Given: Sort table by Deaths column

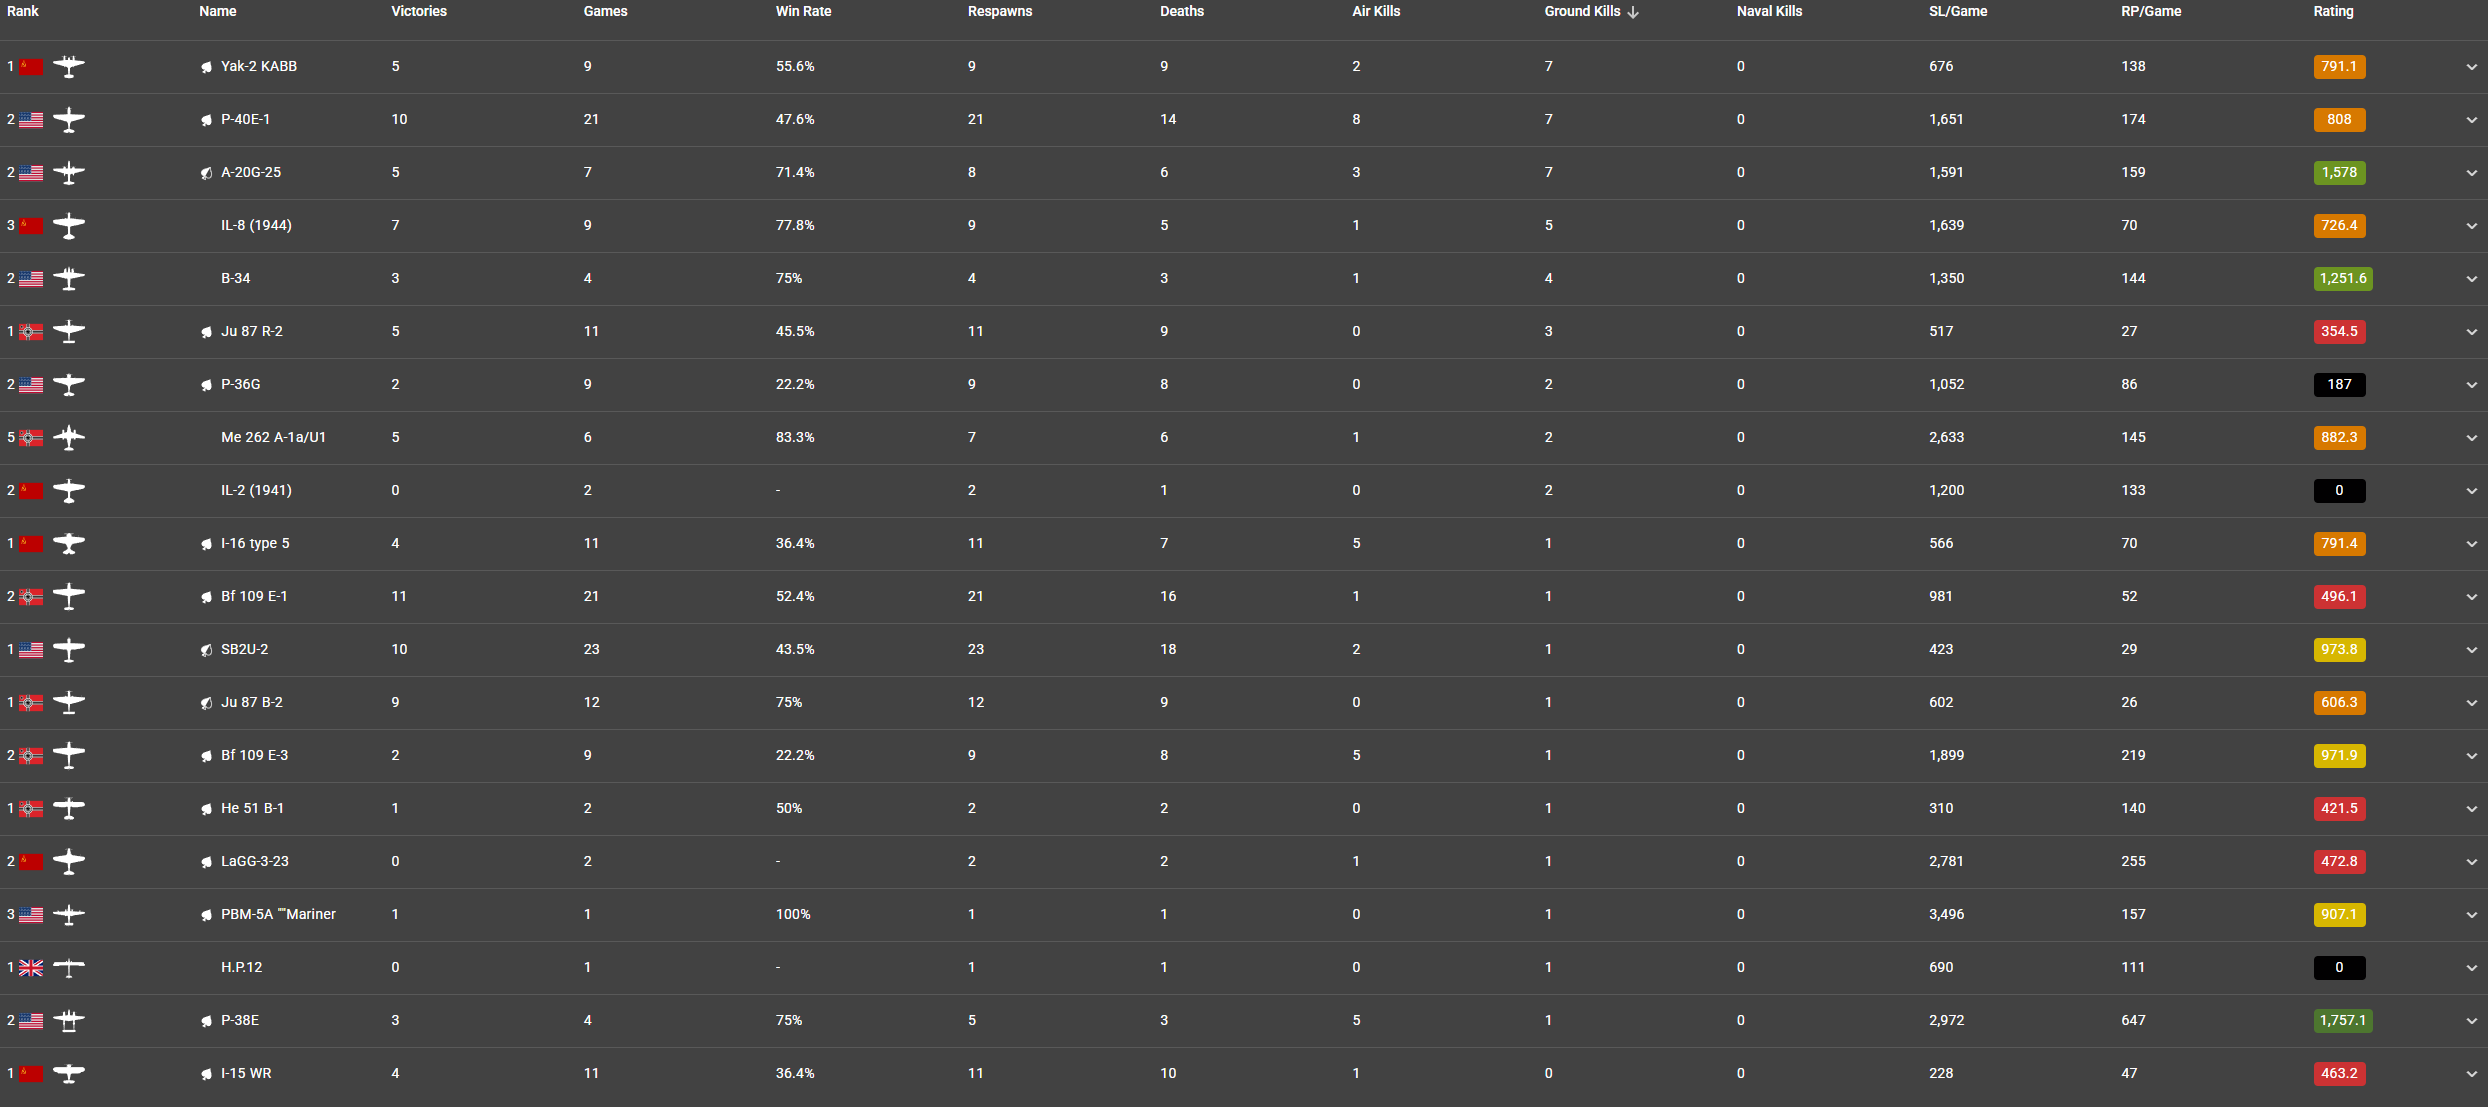Looking at the screenshot, I should pyautogui.click(x=1182, y=11).
